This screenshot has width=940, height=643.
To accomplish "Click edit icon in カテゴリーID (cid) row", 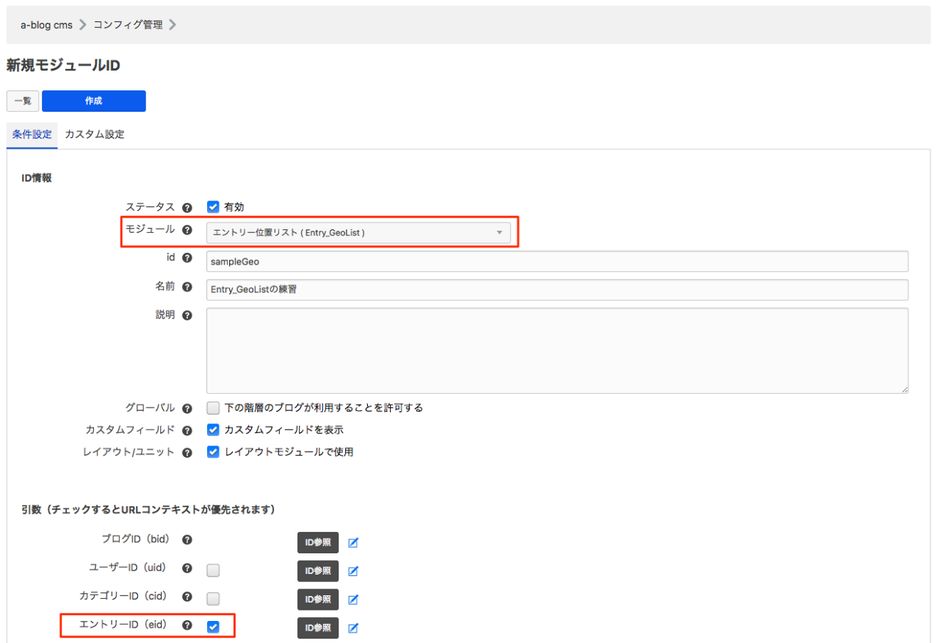I will 353,600.
